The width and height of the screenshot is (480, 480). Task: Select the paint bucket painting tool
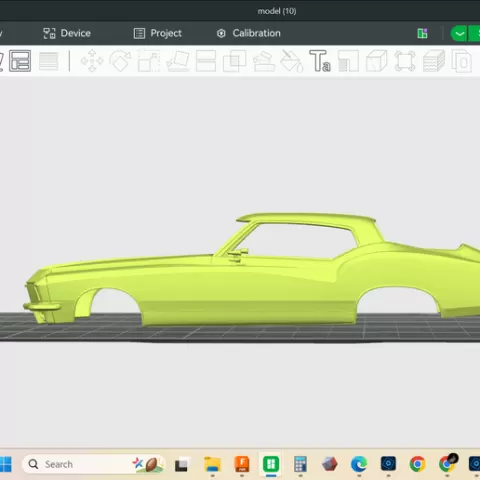[x=291, y=61]
